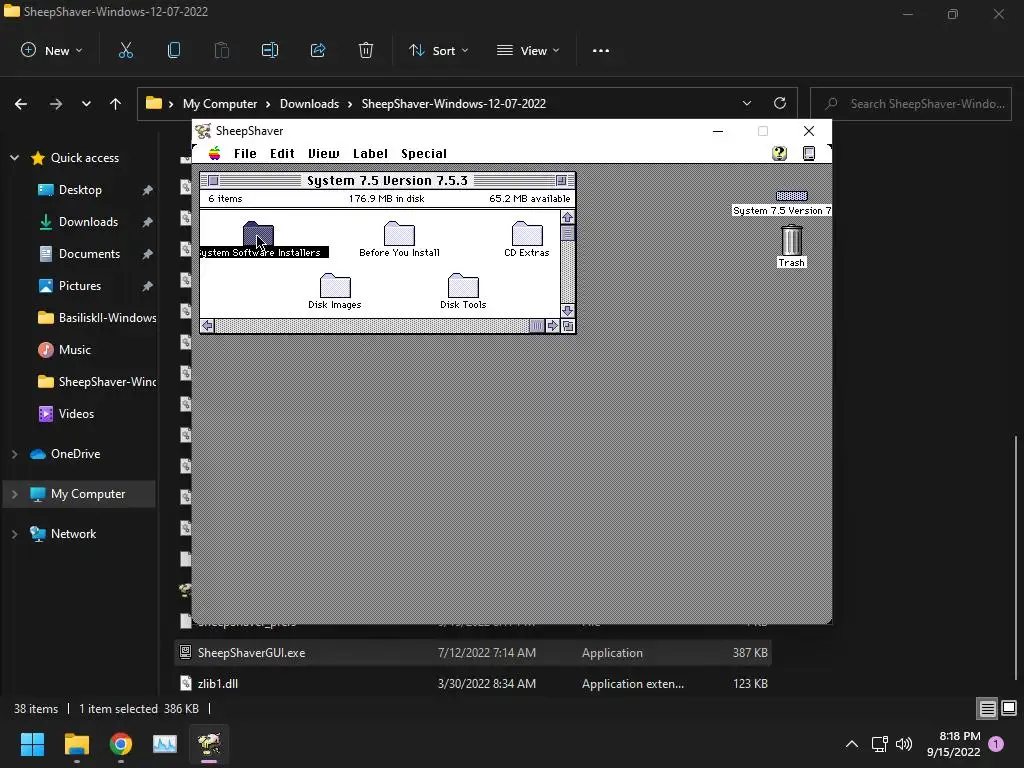Click the Delete trash icon in Explorer toolbar

(x=366, y=50)
